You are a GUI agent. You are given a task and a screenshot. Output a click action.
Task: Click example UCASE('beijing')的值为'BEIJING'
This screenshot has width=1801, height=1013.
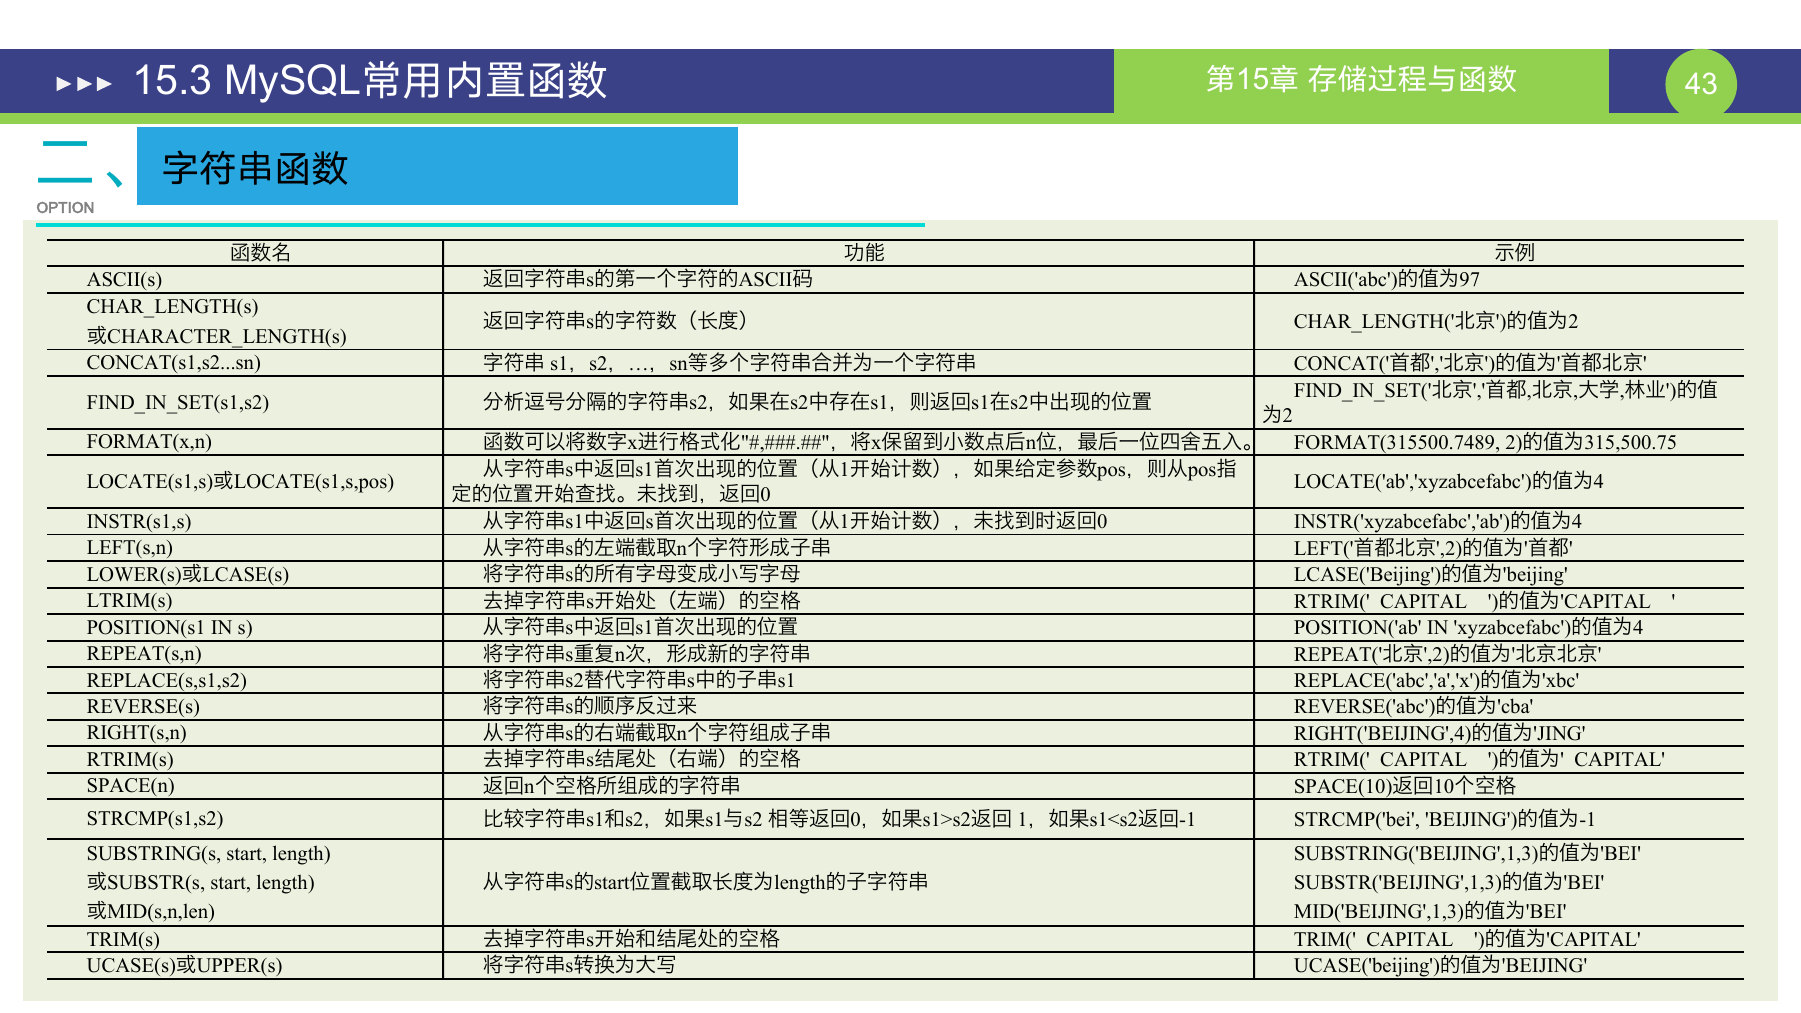pyautogui.click(x=1440, y=965)
